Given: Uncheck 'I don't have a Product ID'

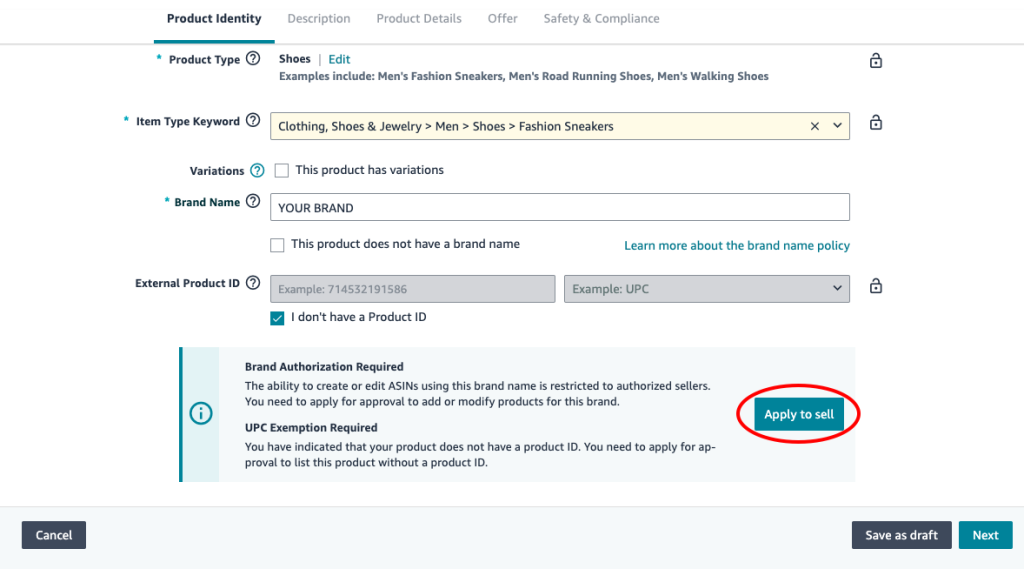Looking at the screenshot, I should click(277, 318).
